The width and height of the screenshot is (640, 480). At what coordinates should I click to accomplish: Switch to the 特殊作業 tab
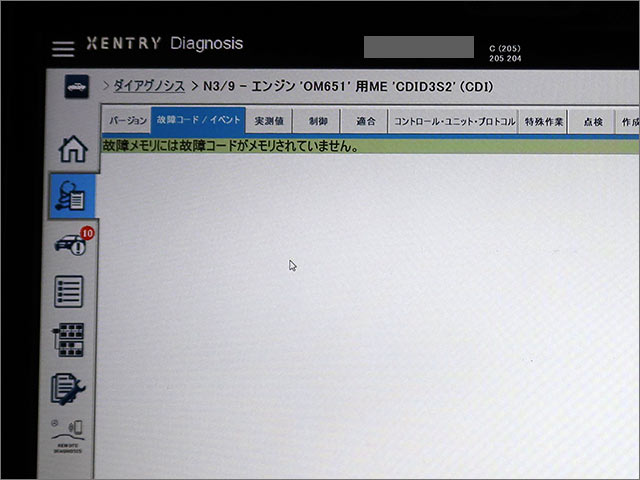(x=543, y=122)
